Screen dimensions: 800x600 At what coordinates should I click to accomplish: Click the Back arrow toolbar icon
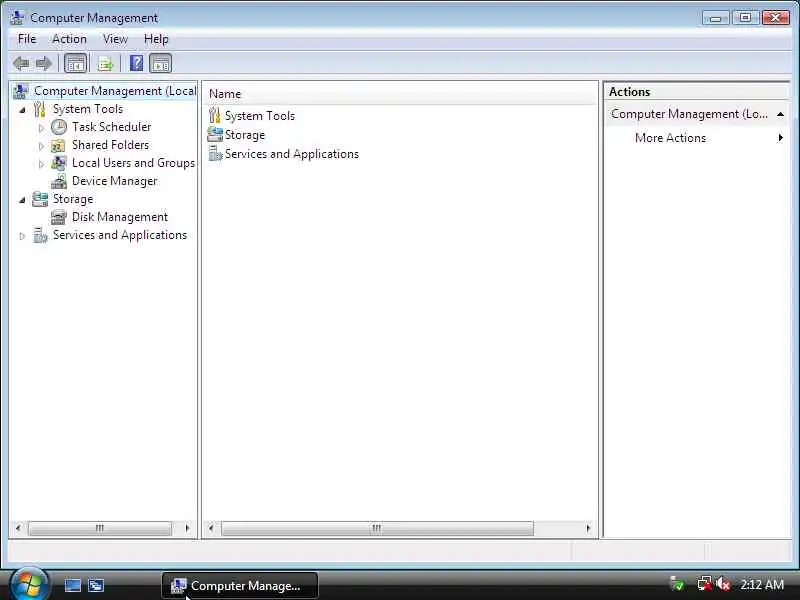pos(21,64)
